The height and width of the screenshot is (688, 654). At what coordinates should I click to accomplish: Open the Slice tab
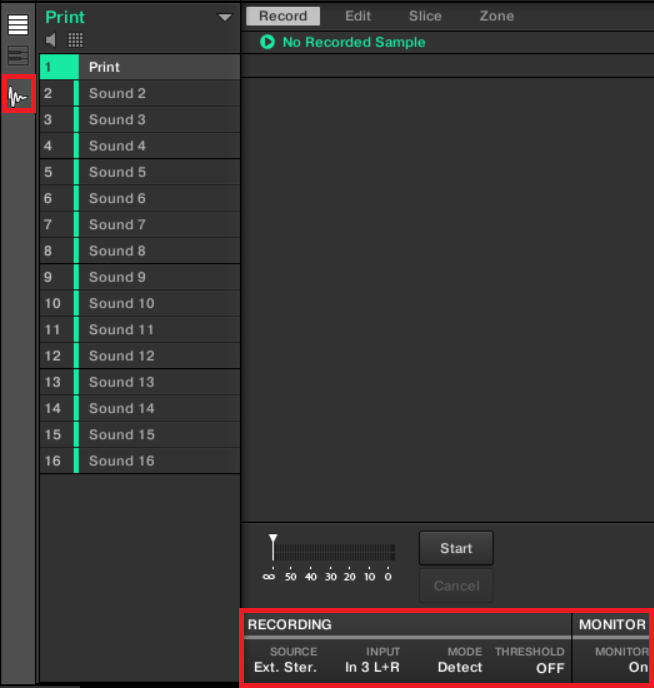[x=425, y=16]
